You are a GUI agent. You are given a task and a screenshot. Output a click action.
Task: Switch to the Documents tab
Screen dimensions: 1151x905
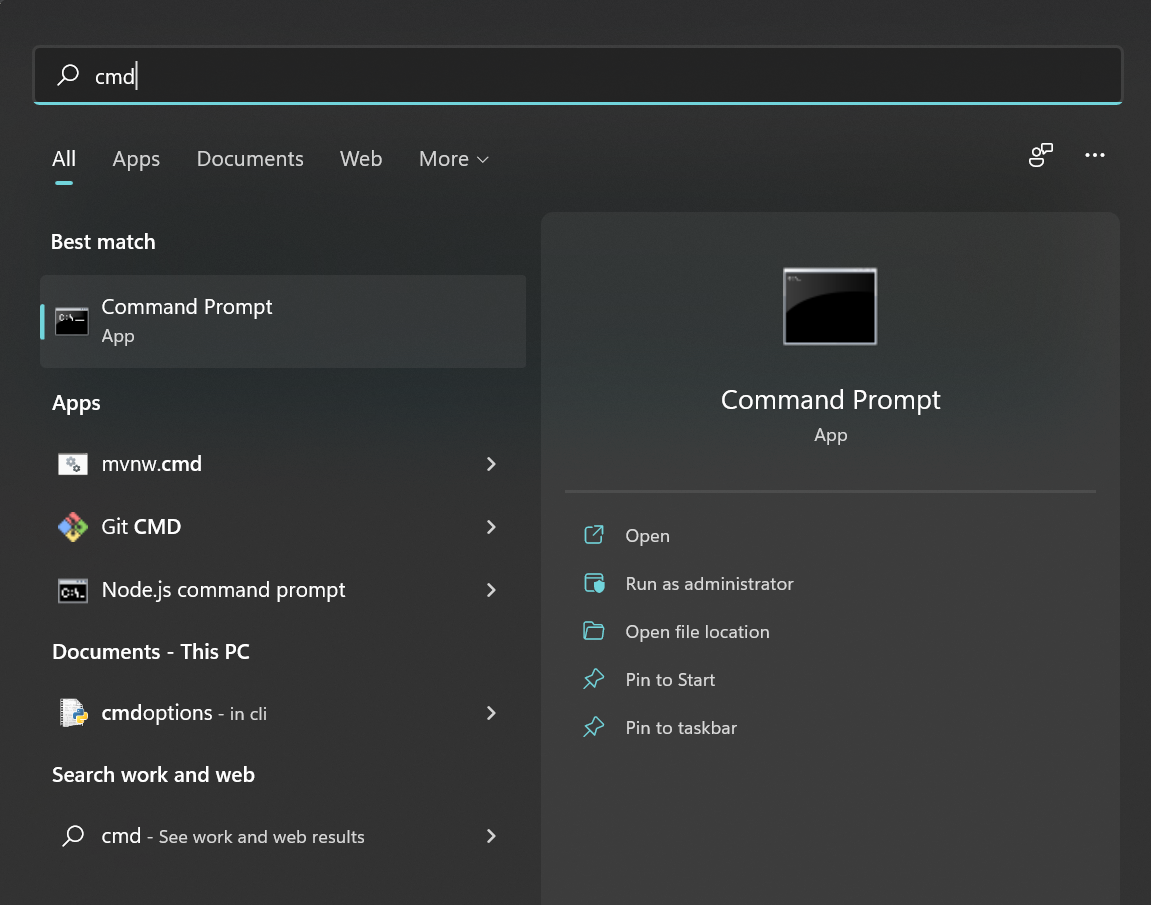tap(250, 159)
